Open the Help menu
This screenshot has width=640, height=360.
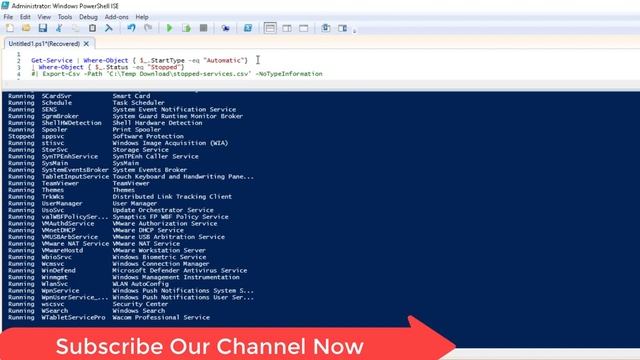tap(142, 17)
